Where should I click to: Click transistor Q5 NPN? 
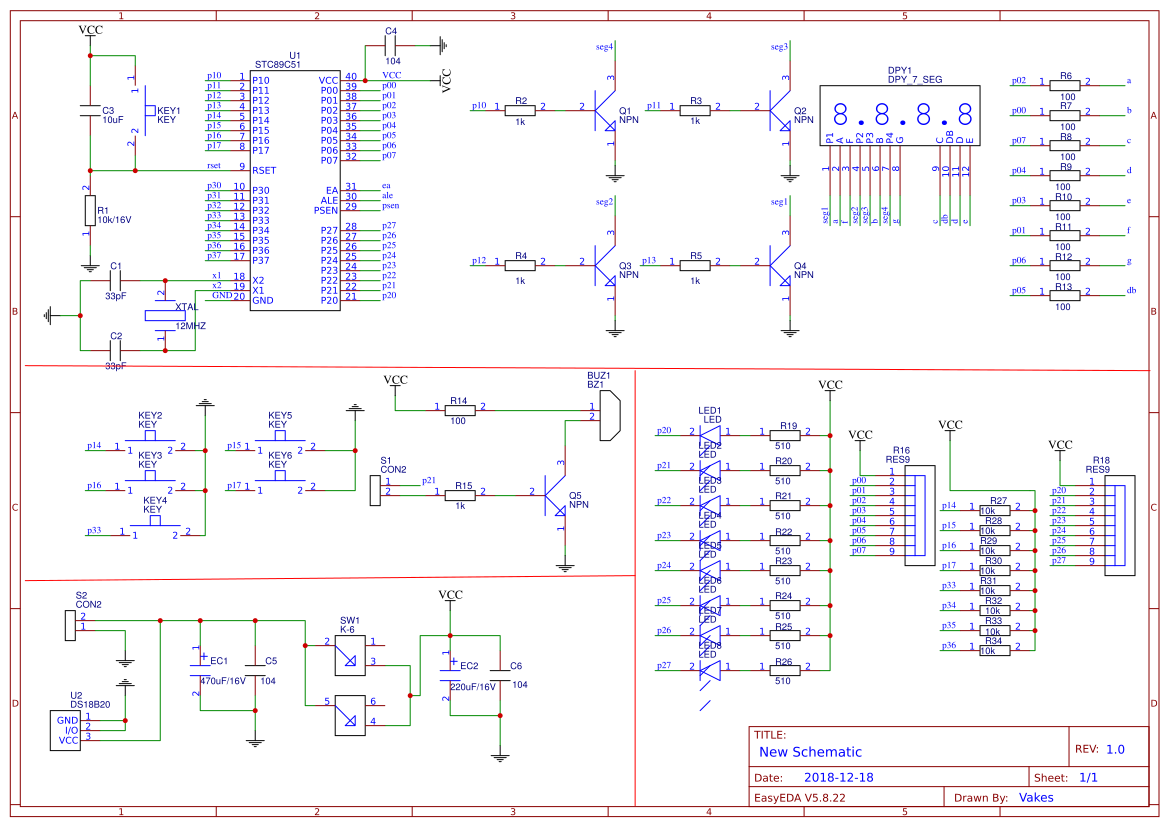tap(555, 495)
